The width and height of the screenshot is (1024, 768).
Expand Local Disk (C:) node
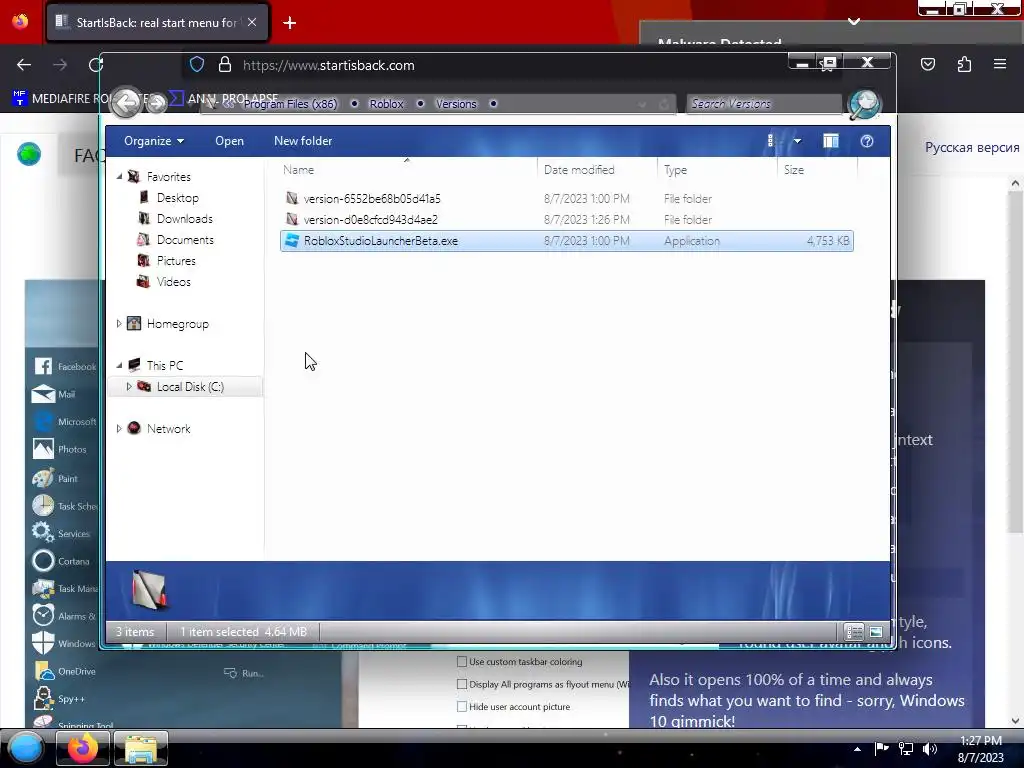coord(129,387)
